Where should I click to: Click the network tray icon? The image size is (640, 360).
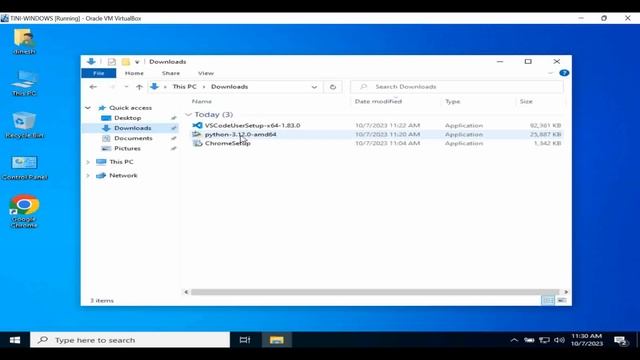click(x=544, y=340)
